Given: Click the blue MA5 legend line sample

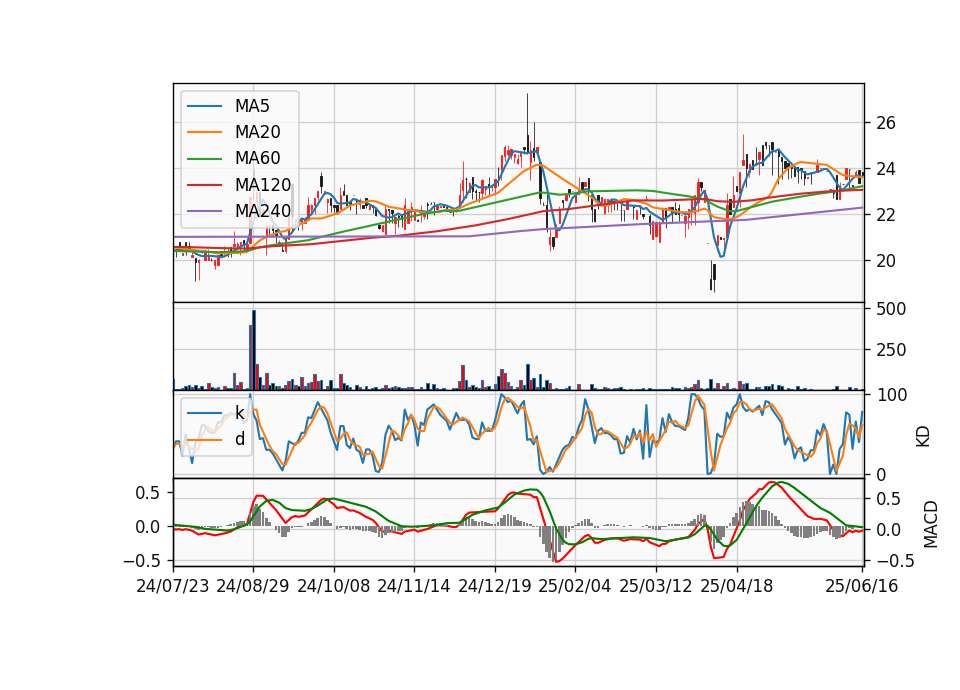Looking at the screenshot, I should point(204,106).
